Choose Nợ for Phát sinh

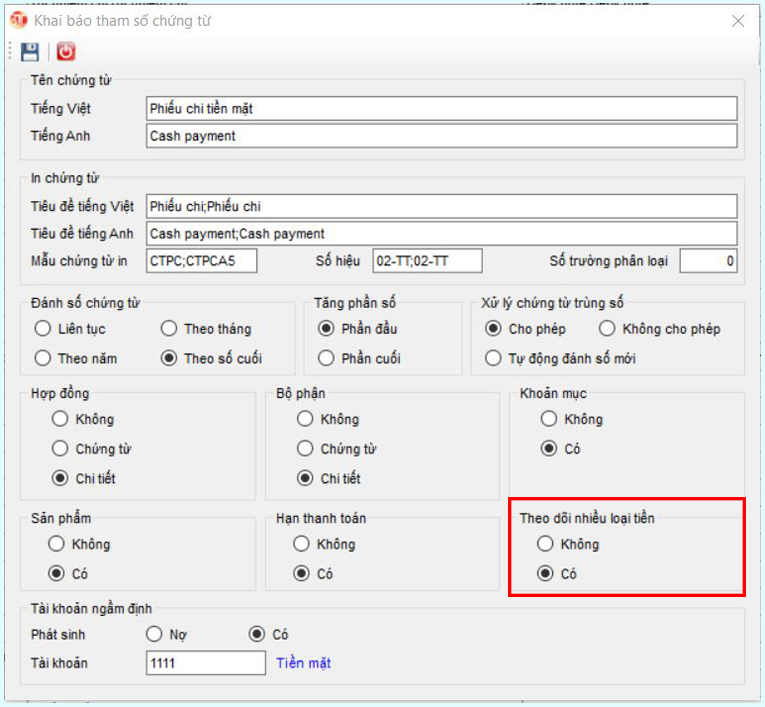pyautogui.click(x=154, y=634)
